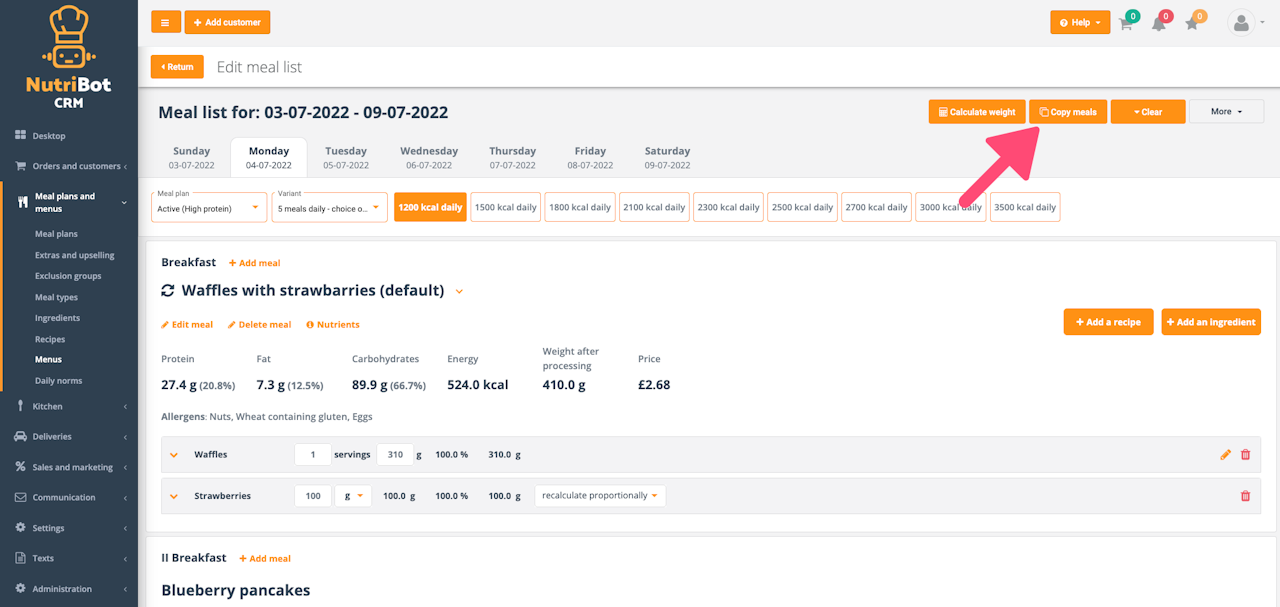Delete the Strawberries ingredient via trash icon
The height and width of the screenshot is (607, 1280).
click(1245, 496)
